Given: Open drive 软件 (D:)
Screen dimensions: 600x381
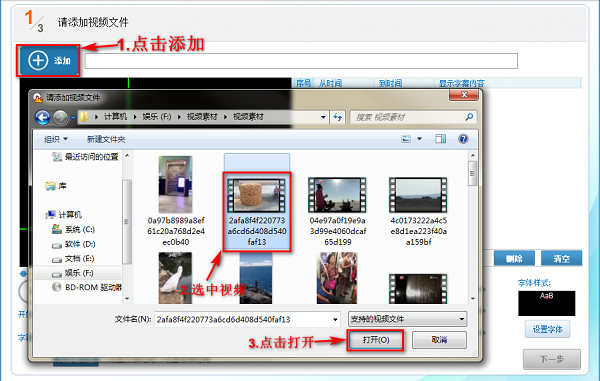Looking at the screenshot, I should point(73,244).
